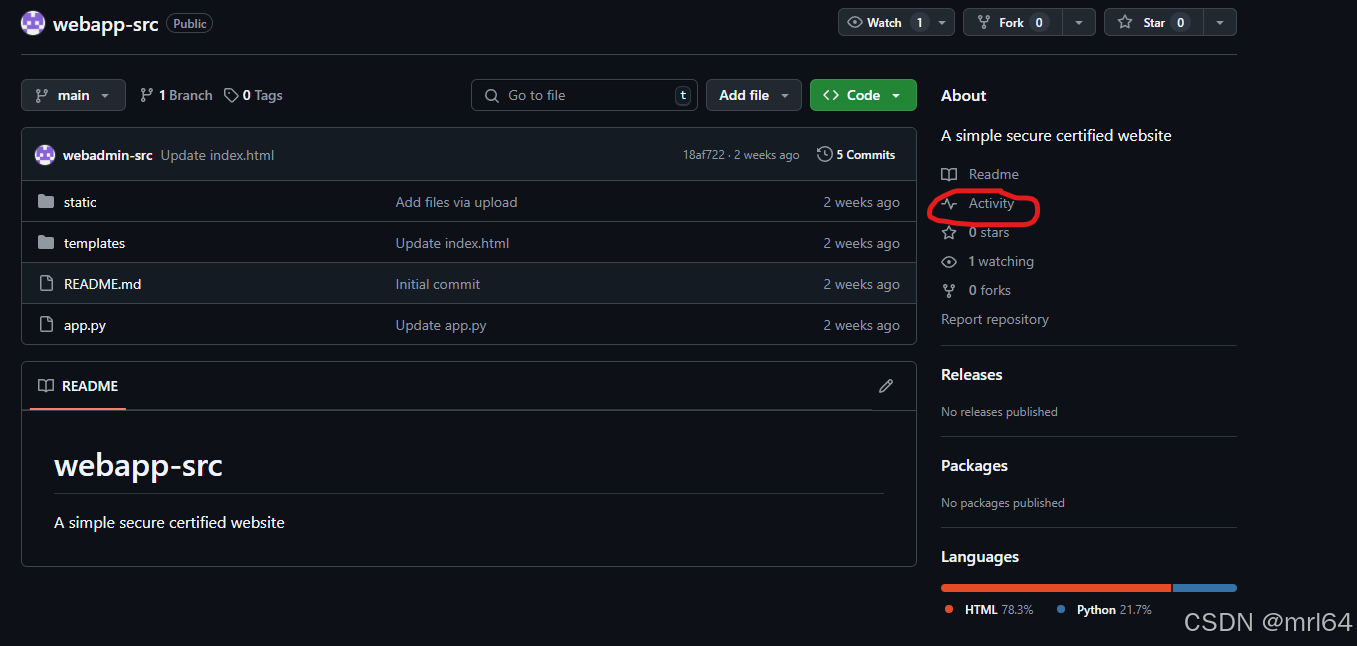The image size is (1357, 646).
Task: Click the app.py file icon
Action: (x=46, y=325)
